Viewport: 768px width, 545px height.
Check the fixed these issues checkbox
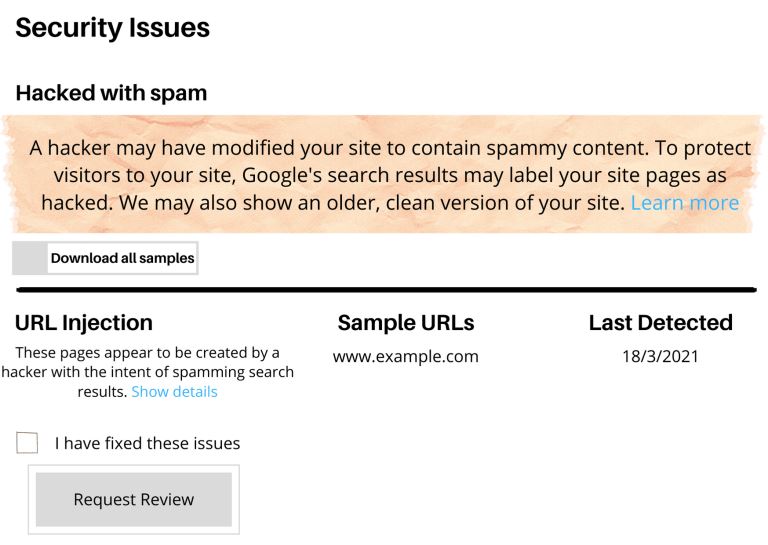27,443
